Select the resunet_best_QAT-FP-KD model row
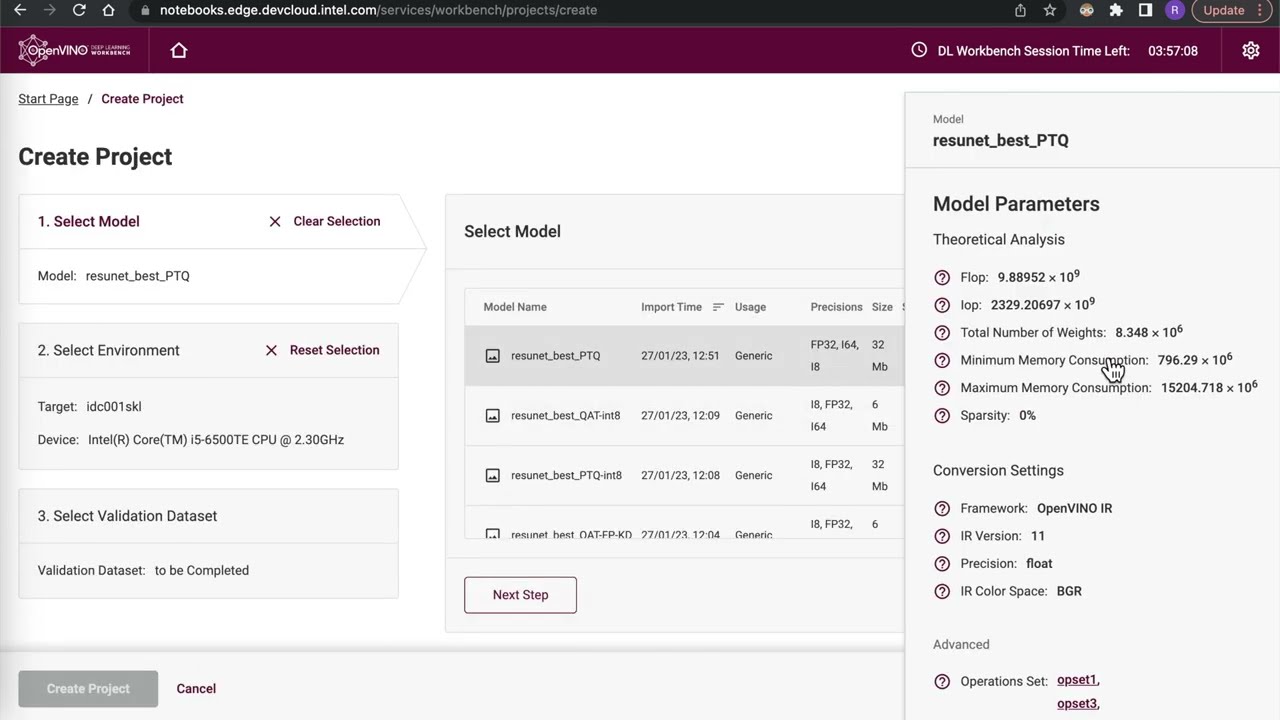 point(685,523)
